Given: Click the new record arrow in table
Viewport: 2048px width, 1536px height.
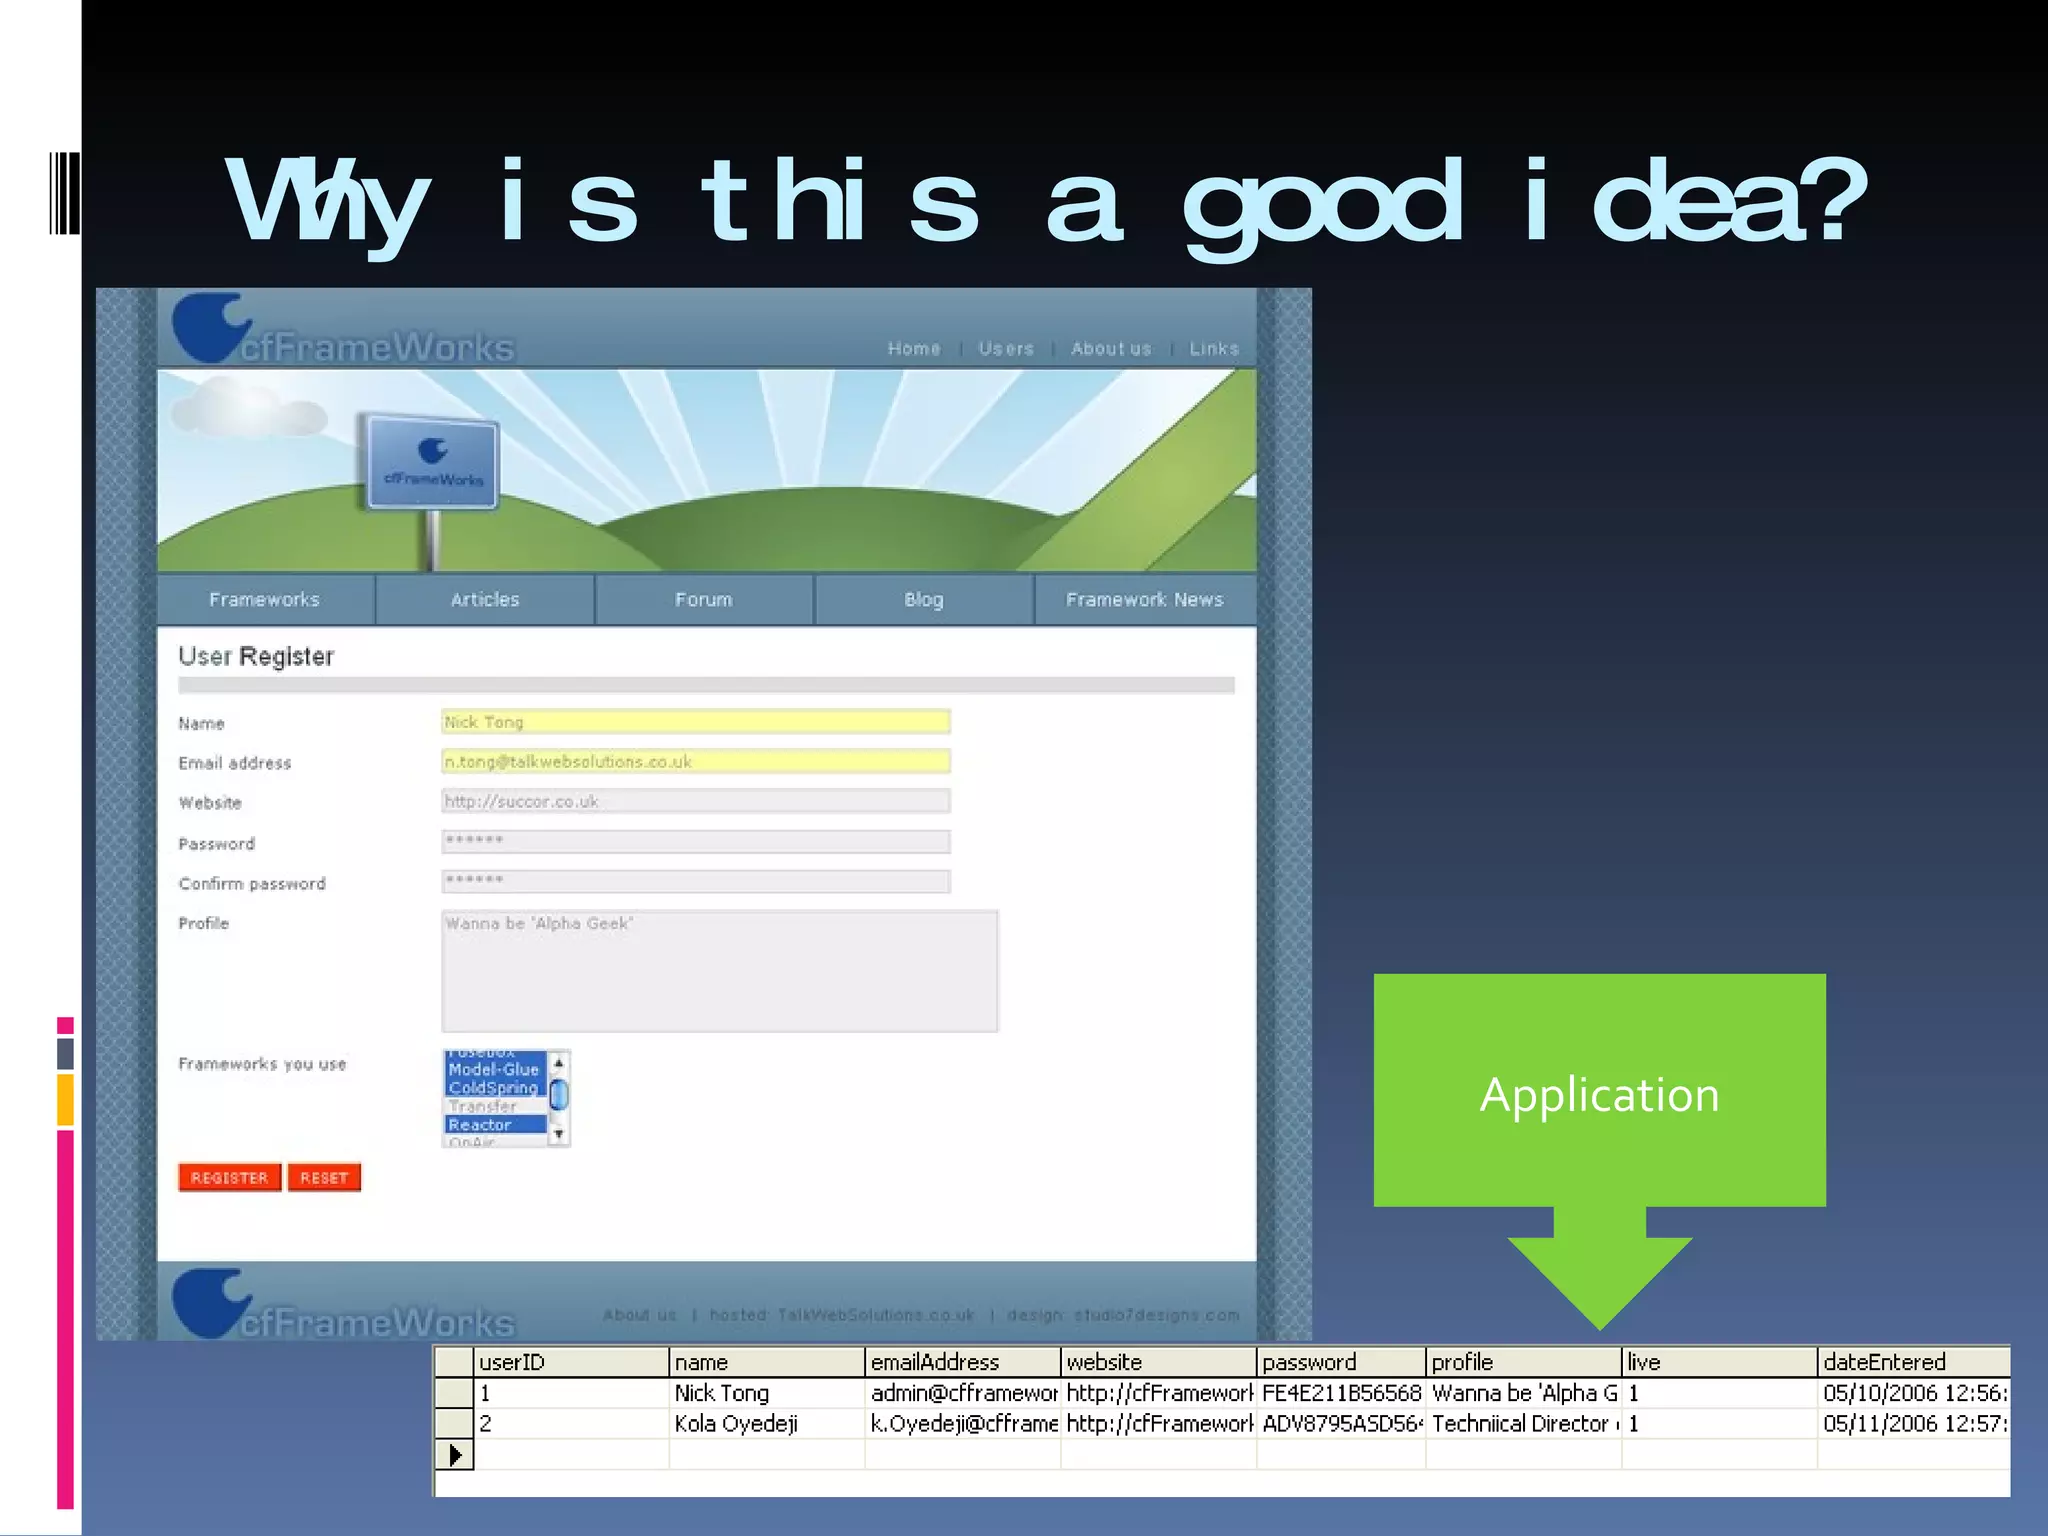Looking at the screenshot, I should [455, 1454].
